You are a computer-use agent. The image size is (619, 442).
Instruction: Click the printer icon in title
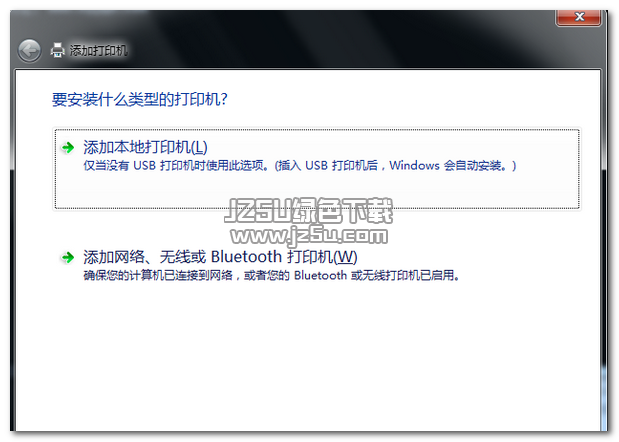pos(58,50)
